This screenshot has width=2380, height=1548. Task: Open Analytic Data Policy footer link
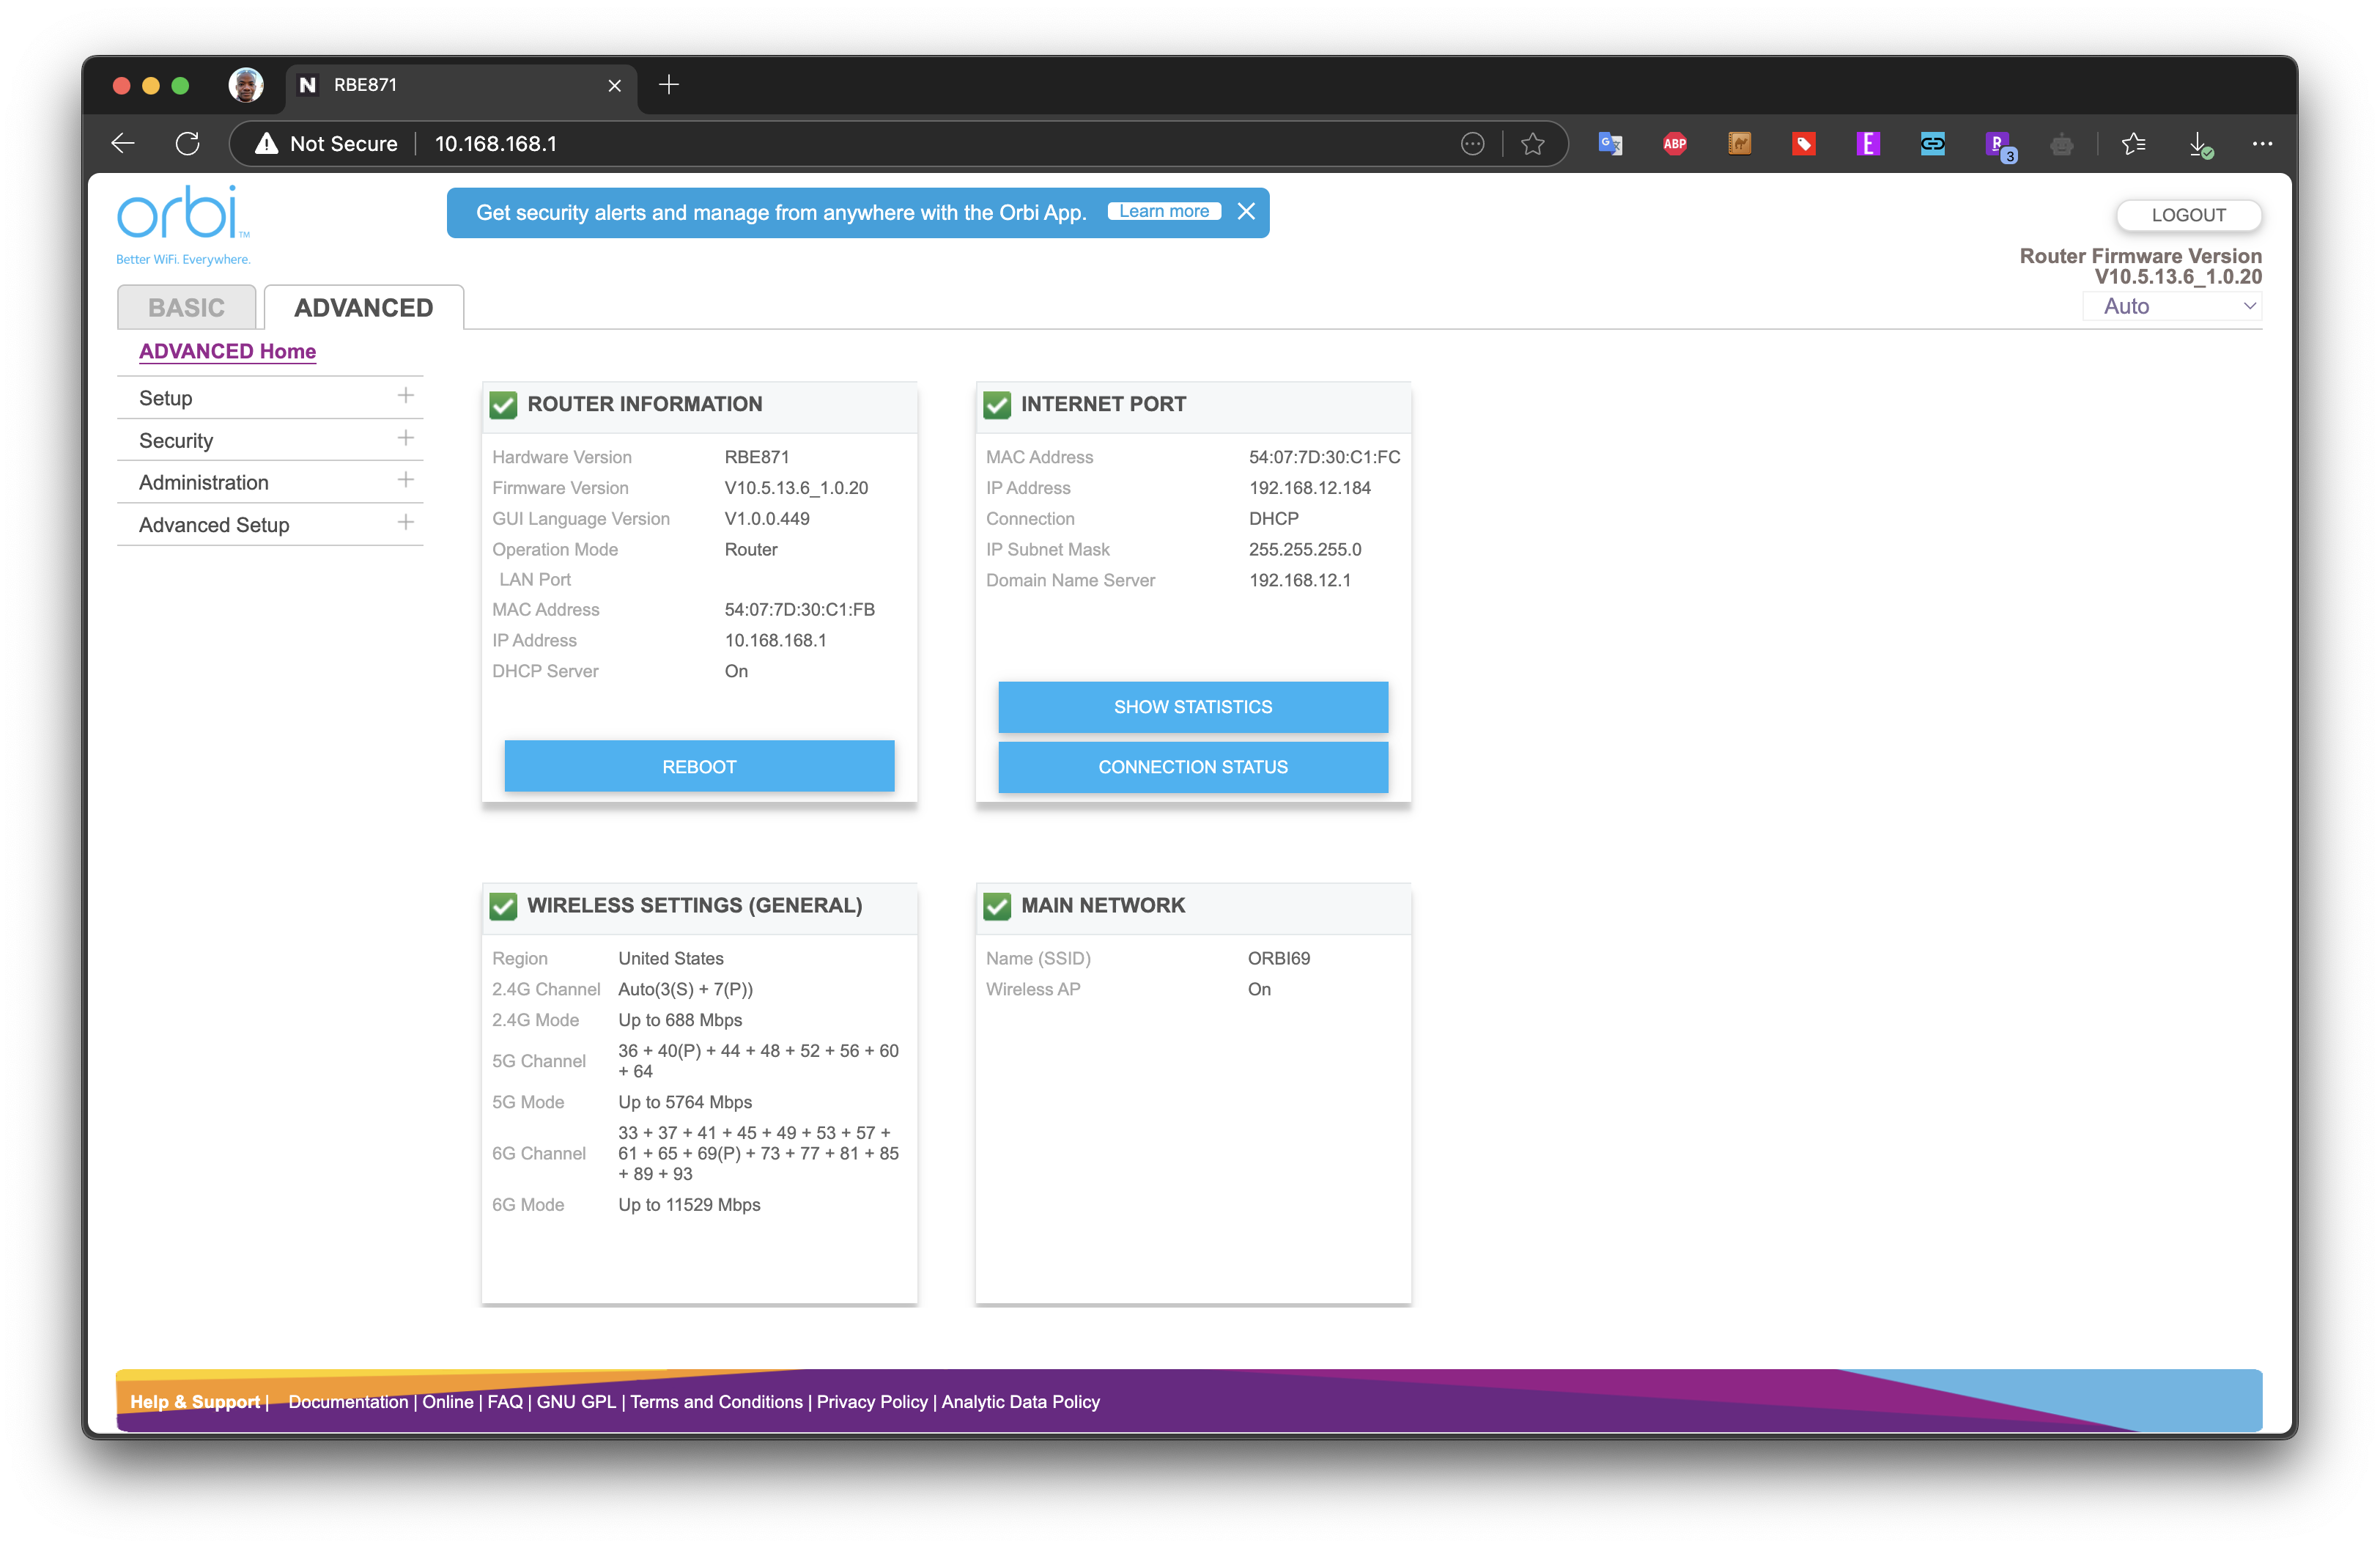(1020, 1401)
